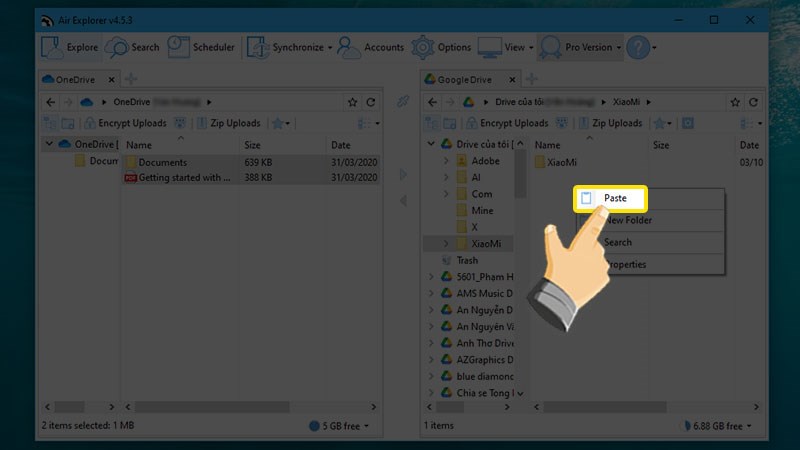Open the View menu

(x=505, y=47)
